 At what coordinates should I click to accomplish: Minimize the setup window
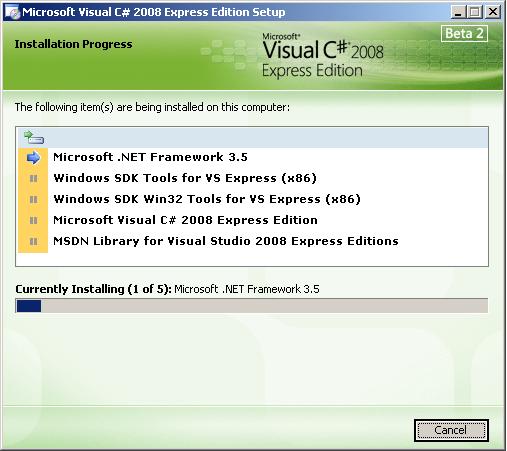pyautogui.click(x=458, y=12)
